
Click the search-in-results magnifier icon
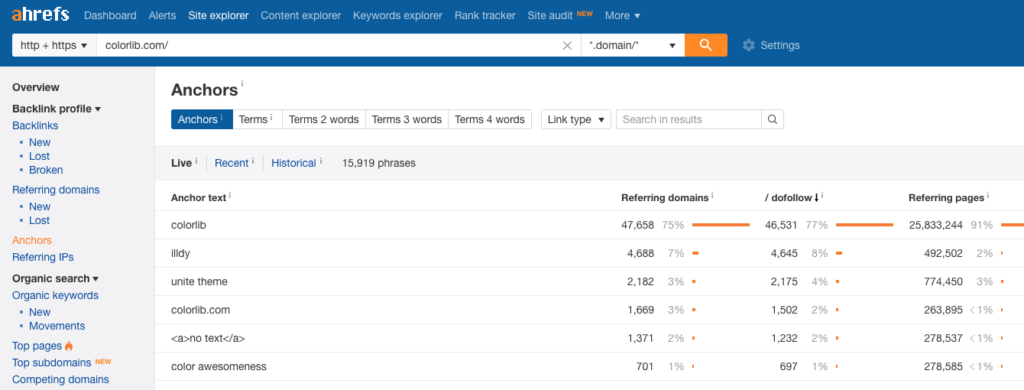[x=772, y=120]
